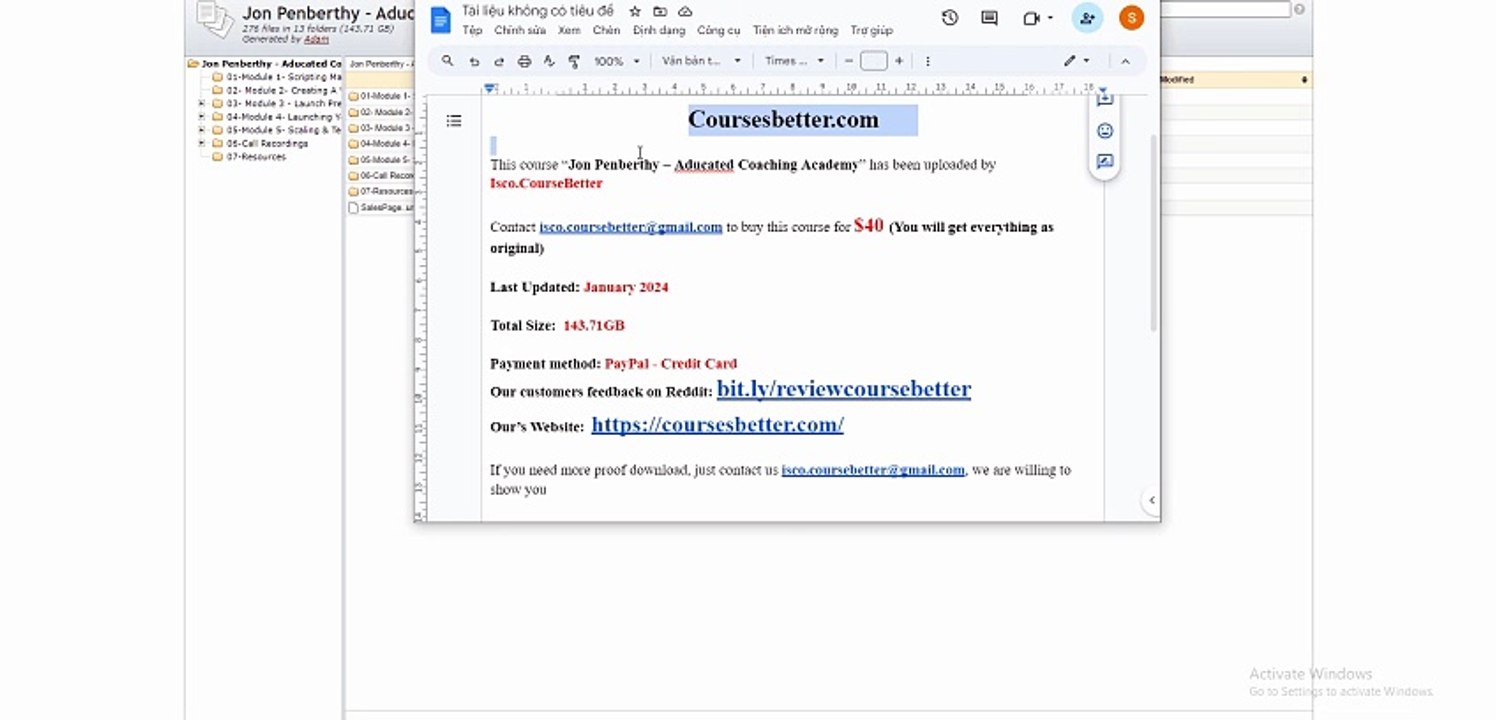Open the pencil editing mode dropdown

[1077, 61]
